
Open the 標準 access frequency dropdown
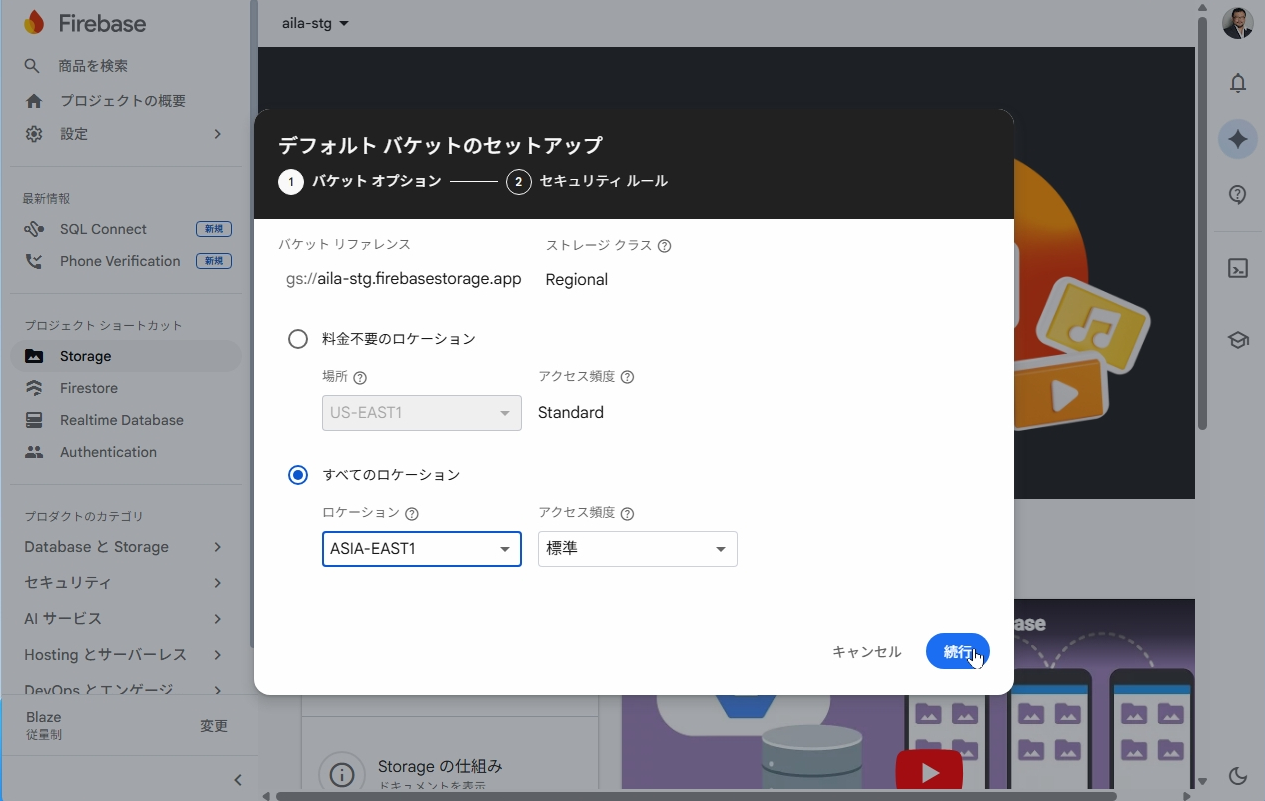637,549
